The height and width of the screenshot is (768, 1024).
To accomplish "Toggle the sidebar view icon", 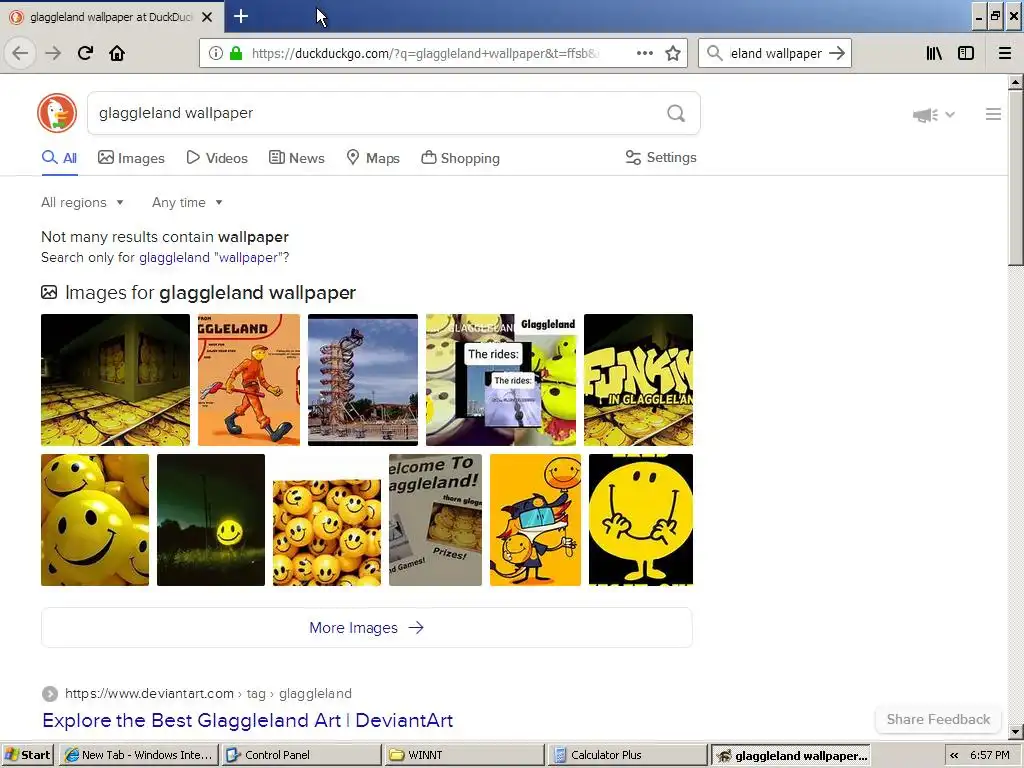I will tap(966, 53).
